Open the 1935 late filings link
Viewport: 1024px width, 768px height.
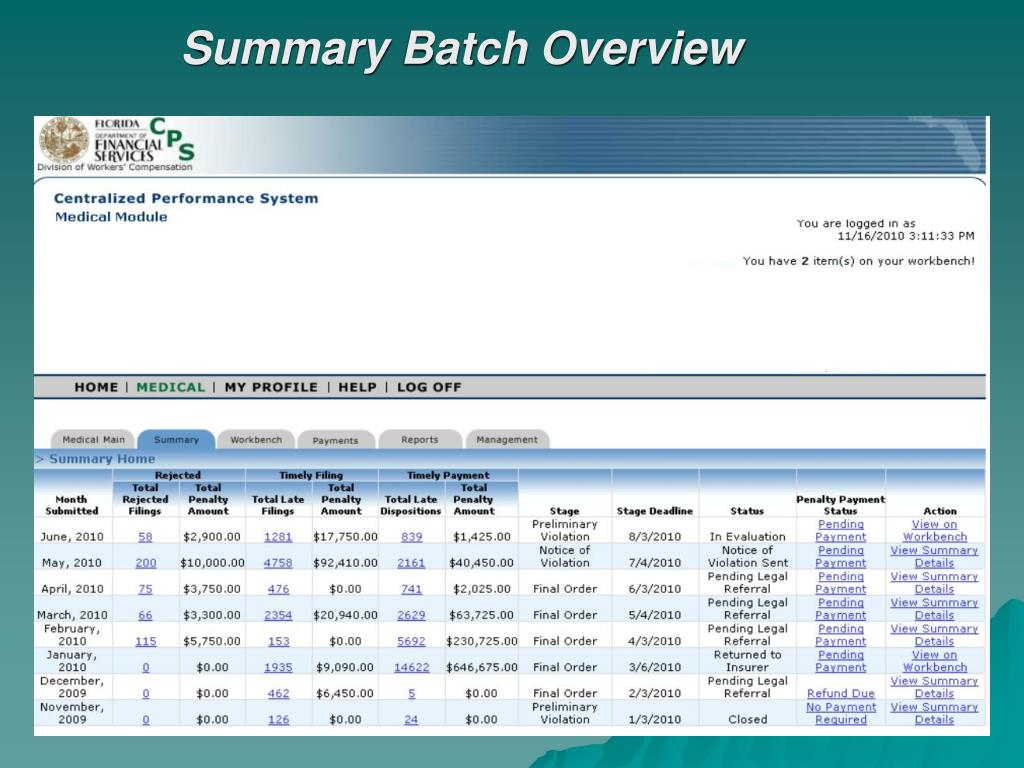coord(278,667)
